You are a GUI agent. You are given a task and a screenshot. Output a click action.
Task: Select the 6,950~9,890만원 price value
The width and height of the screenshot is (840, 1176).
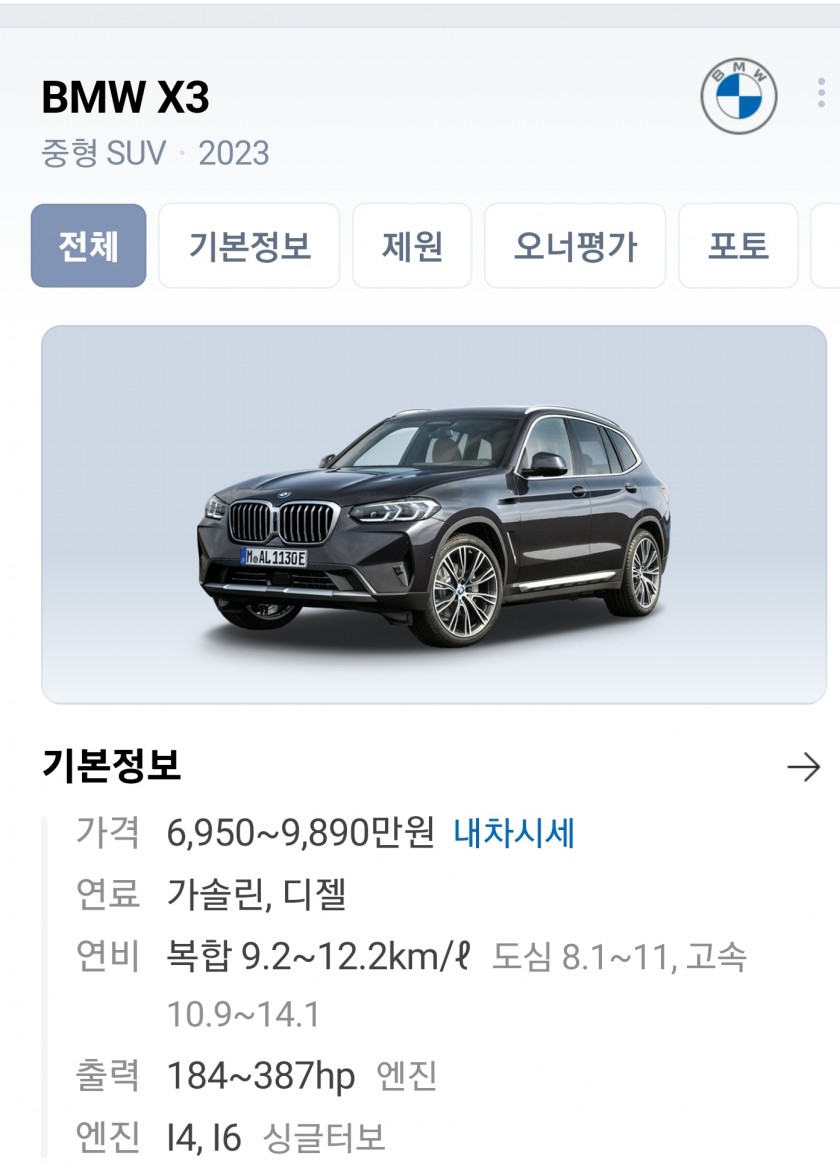coord(301,833)
